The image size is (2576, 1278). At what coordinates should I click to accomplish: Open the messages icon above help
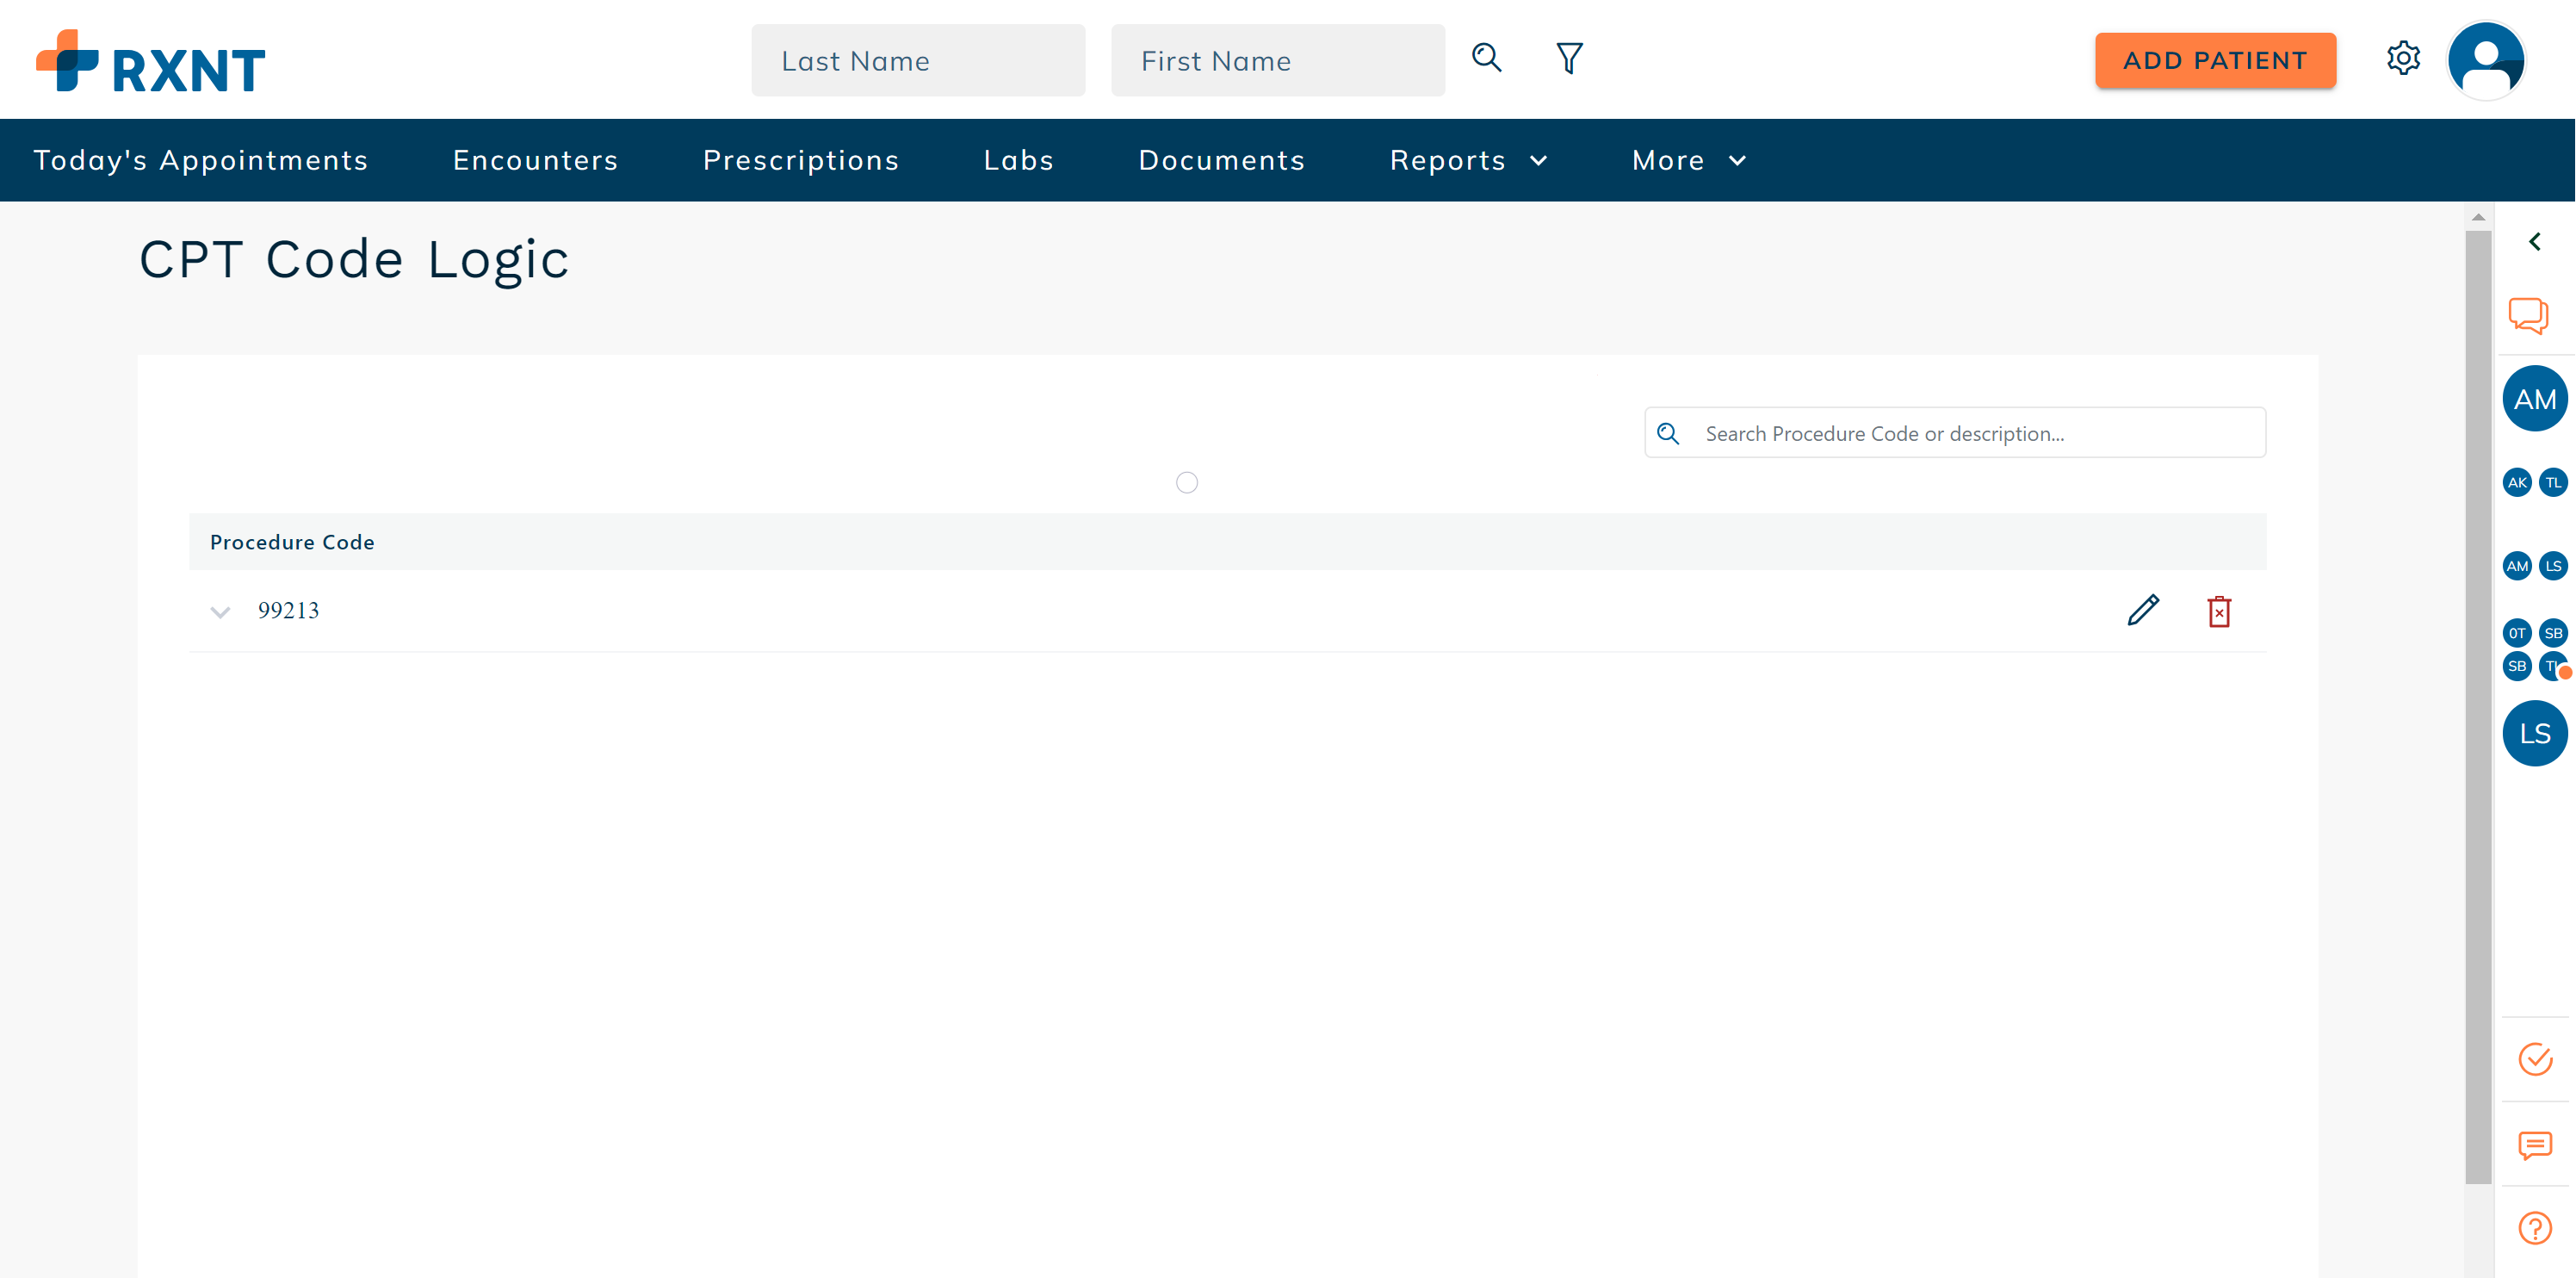coord(2534,1144)
